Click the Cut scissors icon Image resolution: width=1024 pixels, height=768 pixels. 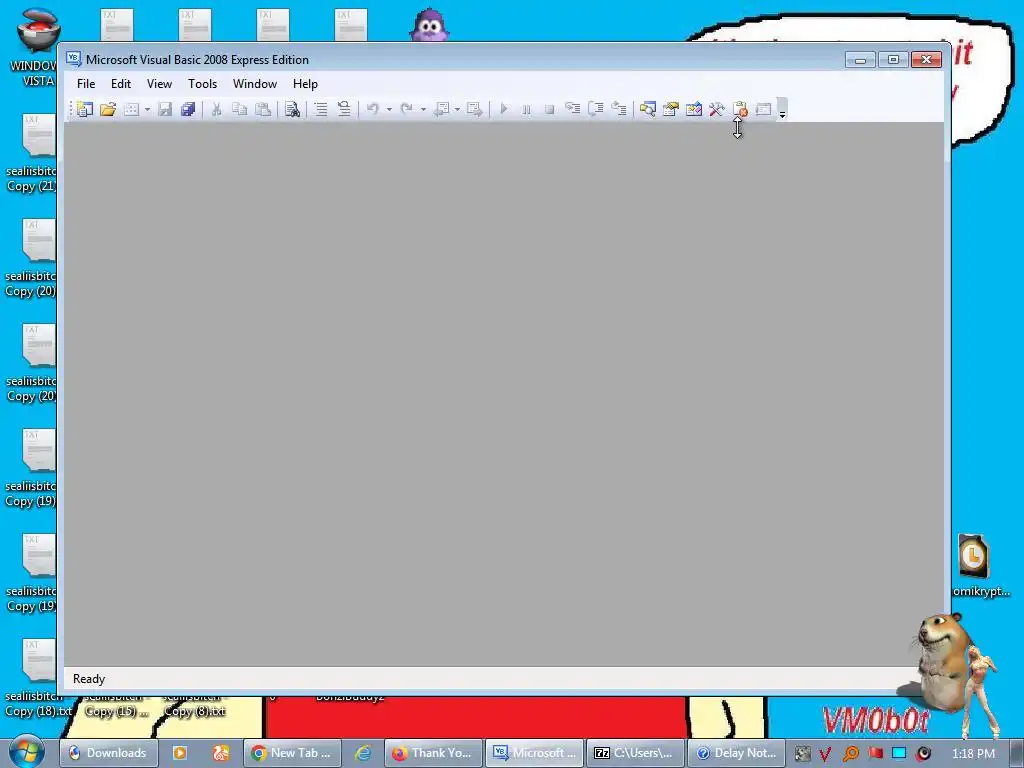pyautogui.click(x=216, y=109)
